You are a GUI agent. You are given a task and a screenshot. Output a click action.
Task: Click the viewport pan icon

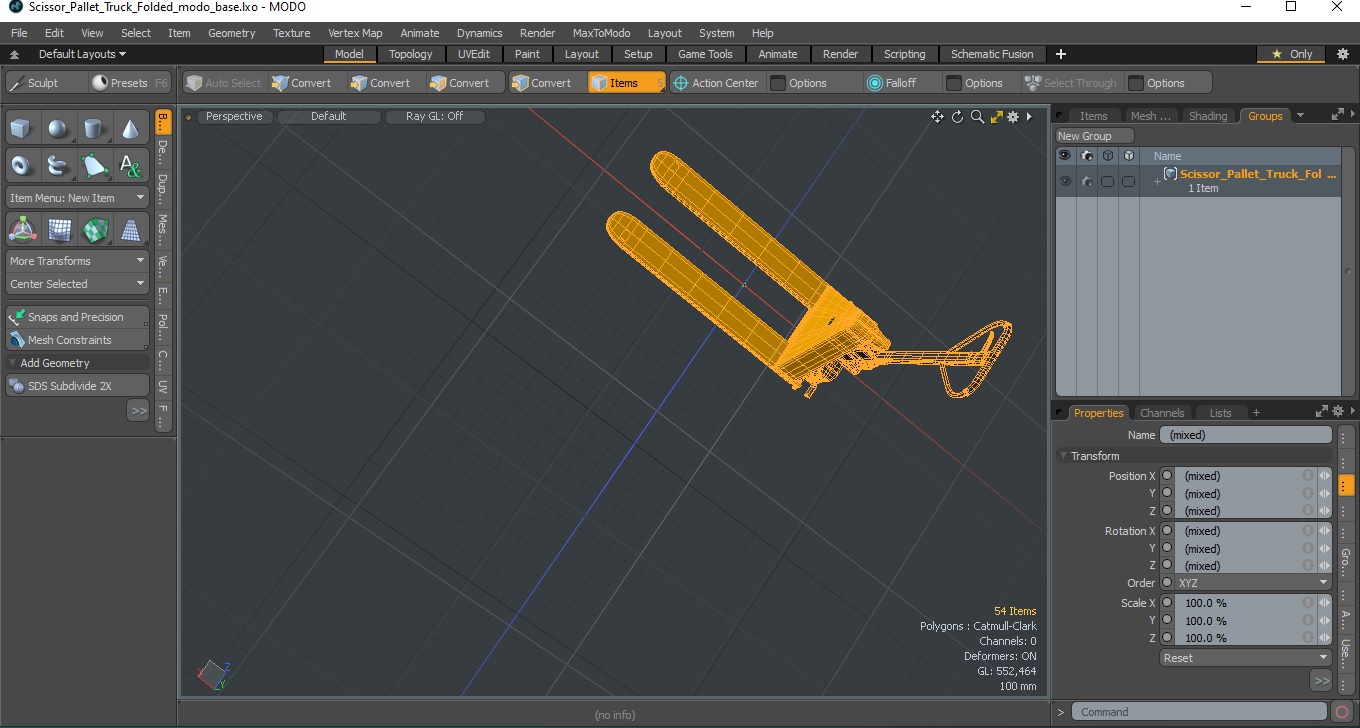pyautogui.click(x=937, y=117)
